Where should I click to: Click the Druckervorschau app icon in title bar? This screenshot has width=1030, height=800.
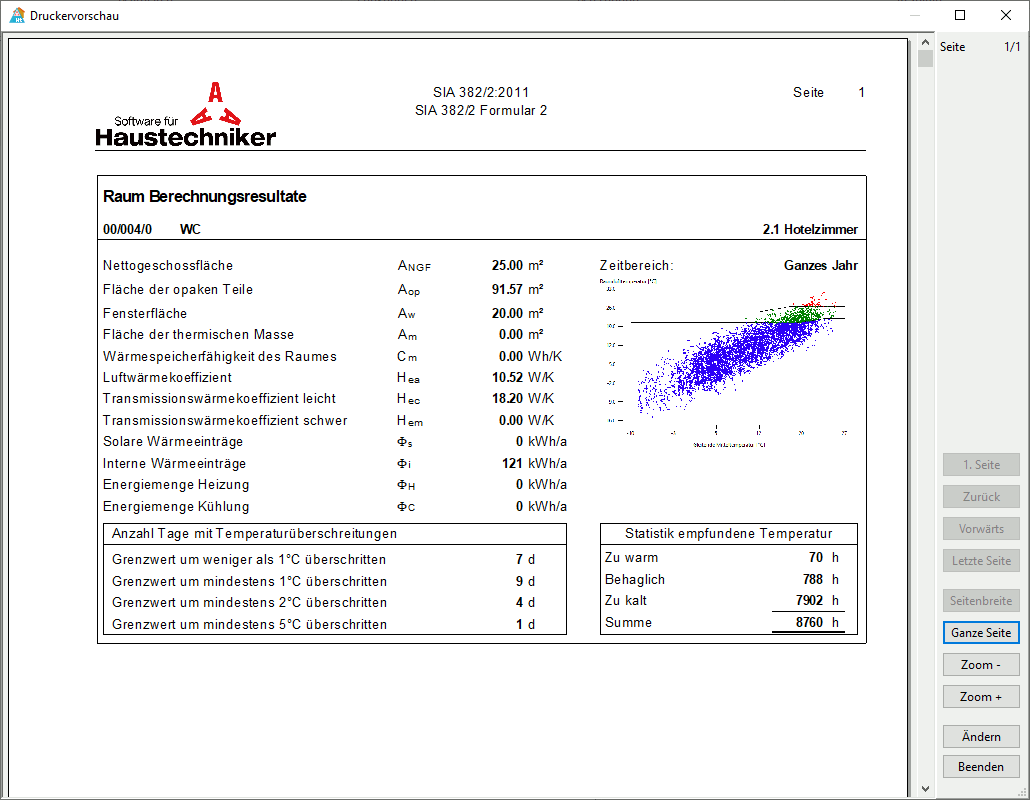coord(17,15)
